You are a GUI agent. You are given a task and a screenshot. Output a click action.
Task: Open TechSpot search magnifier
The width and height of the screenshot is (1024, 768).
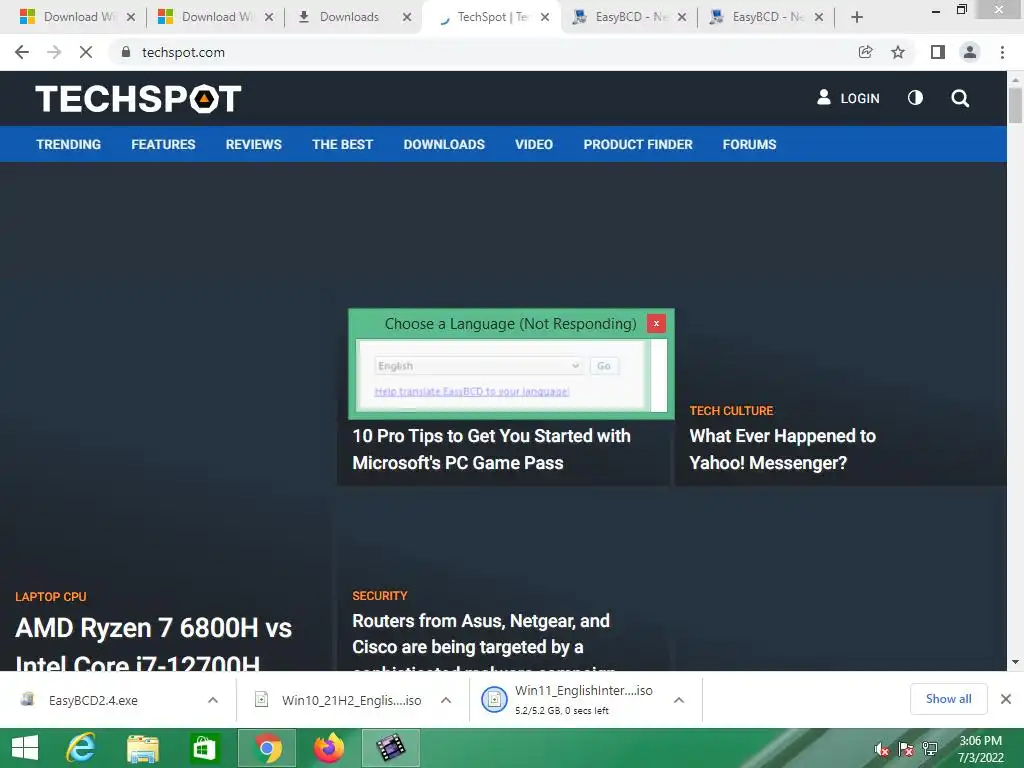pyautogui.click(x=960, y=99)
